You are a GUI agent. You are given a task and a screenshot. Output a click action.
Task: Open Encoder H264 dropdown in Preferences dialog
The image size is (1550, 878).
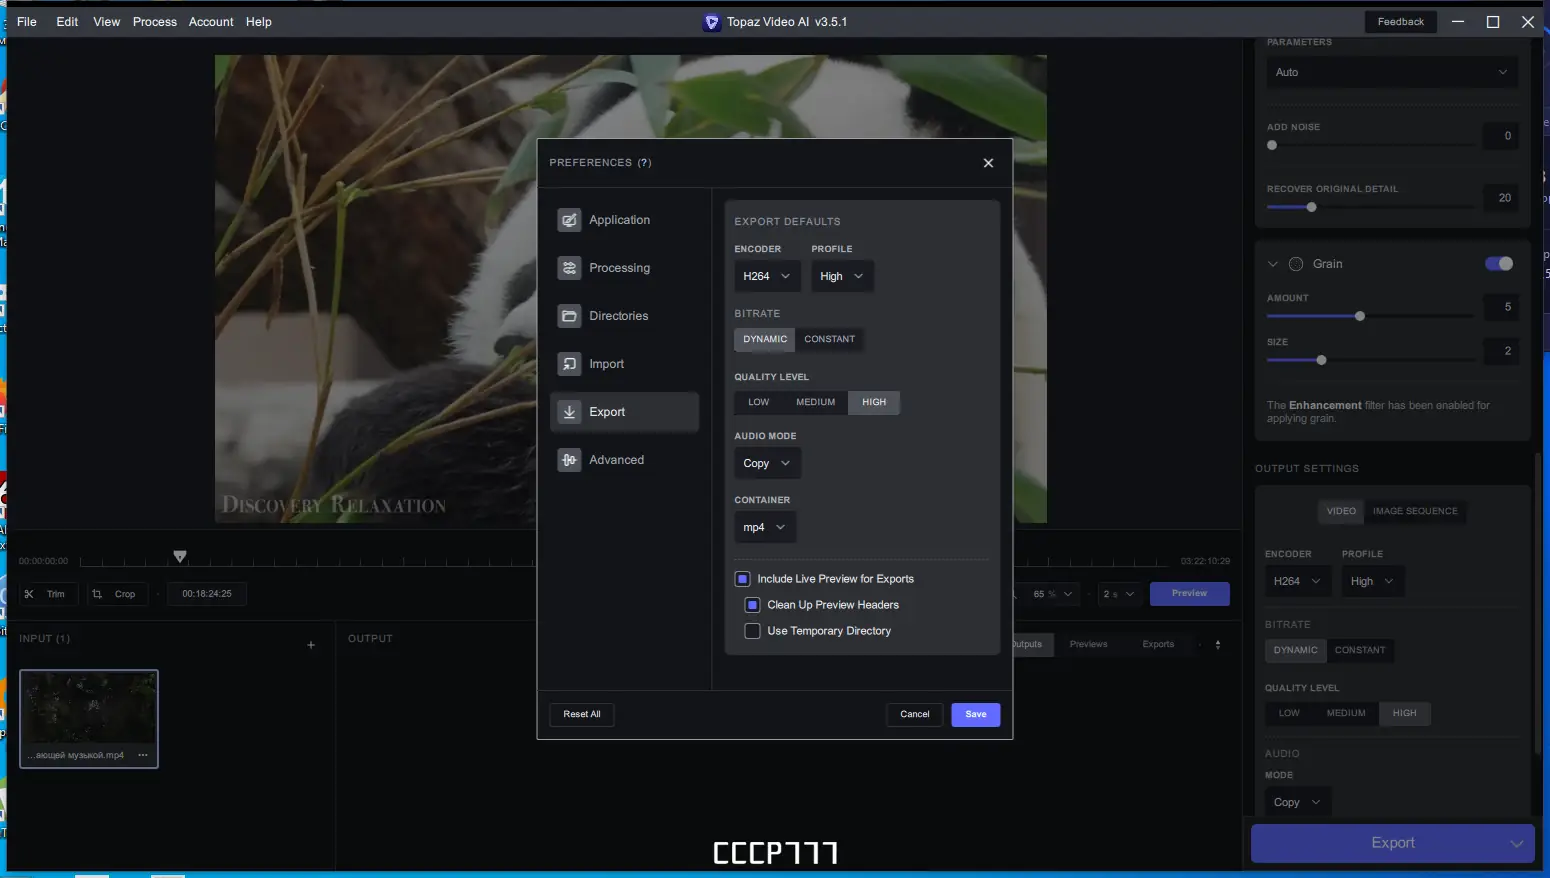pos(767,276)
